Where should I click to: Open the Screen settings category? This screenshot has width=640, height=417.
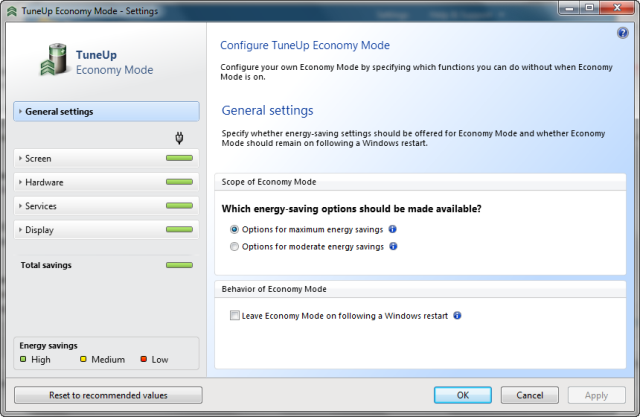click(x=106, y=158)
